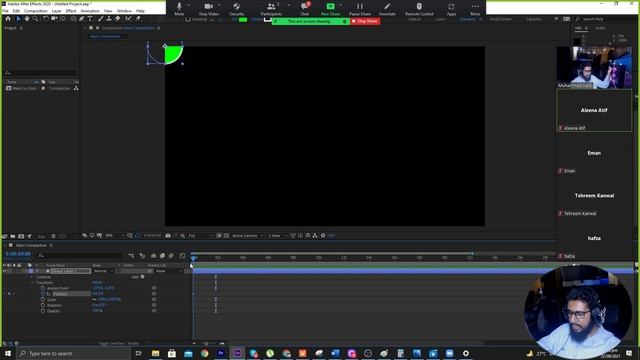
Task: Toggle Anchor Point stopwatch
Action: 43,288
